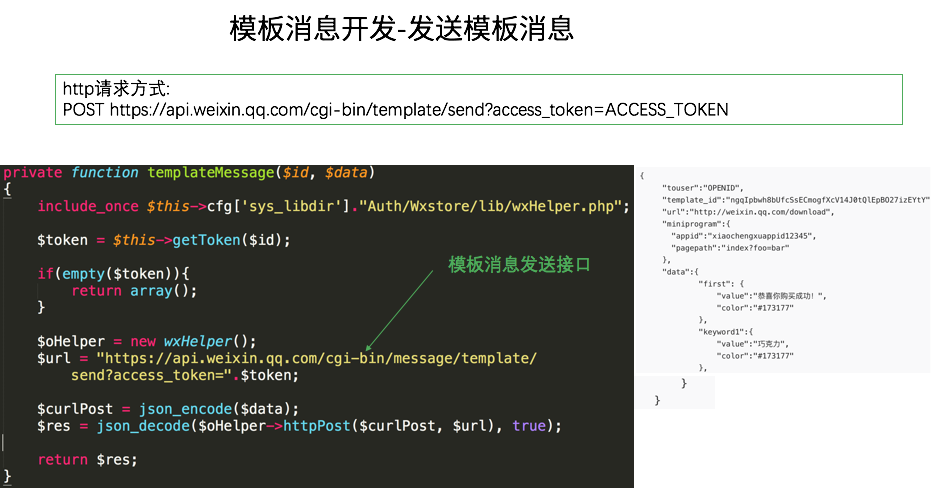Click the JSON "miniprogram":{ line

pos(696,224)
